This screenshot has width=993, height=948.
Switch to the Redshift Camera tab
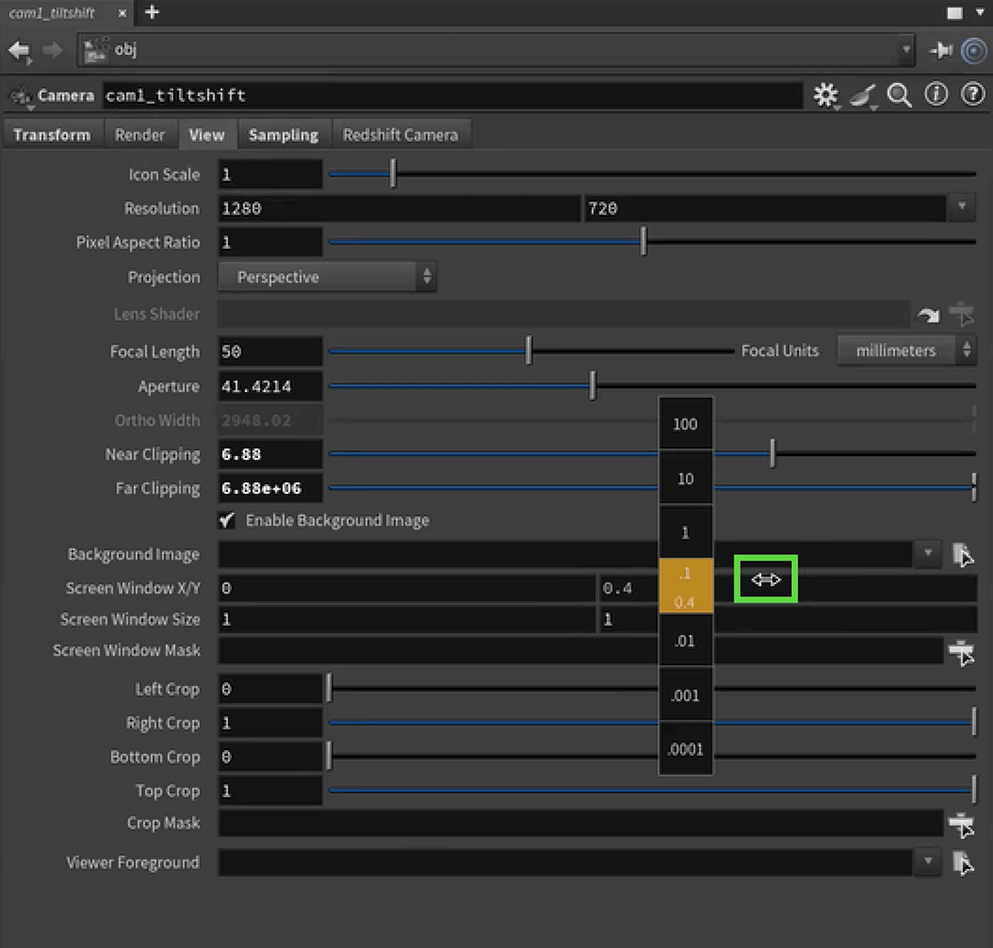tap(400, 135)
